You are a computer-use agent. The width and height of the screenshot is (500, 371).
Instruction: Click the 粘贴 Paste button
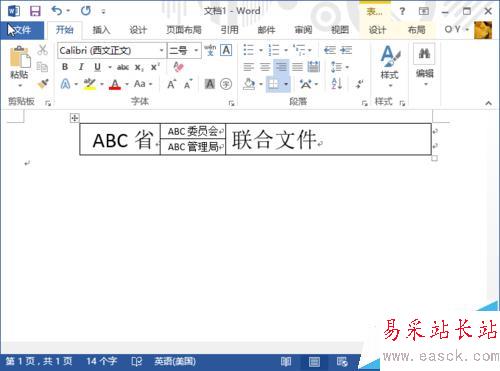pos(19,66)
